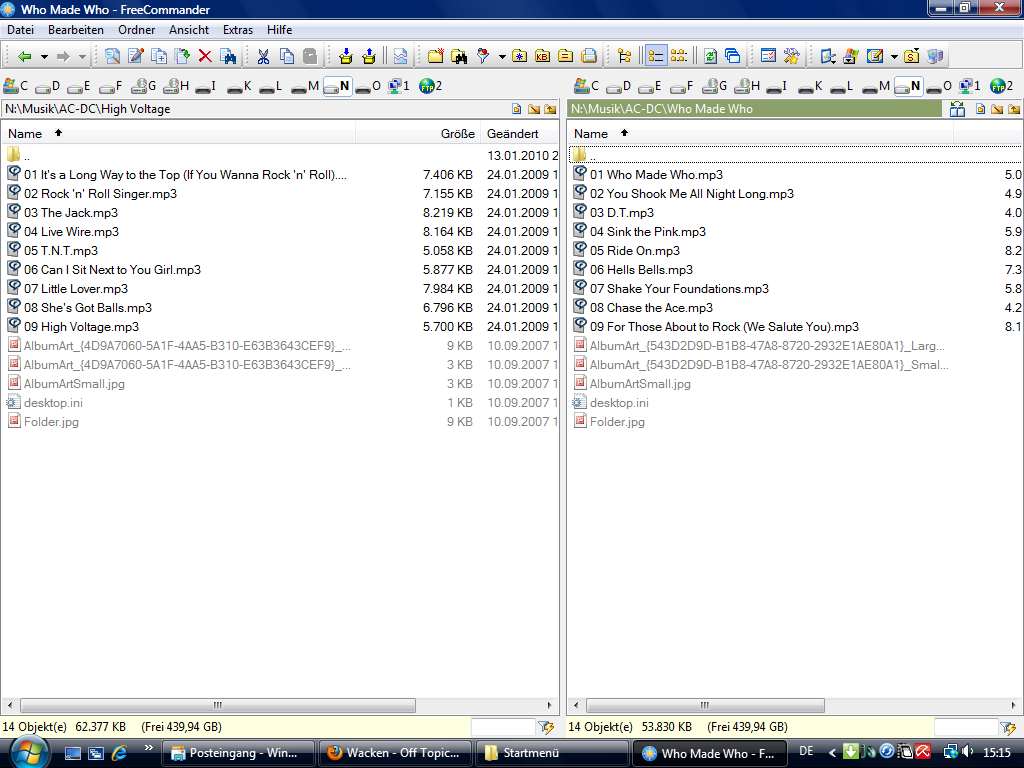Image resolution: width=1024 pixels, height=768 pixels.
Task: Toggle the details list view mode
Action: [x=655, y=56]
